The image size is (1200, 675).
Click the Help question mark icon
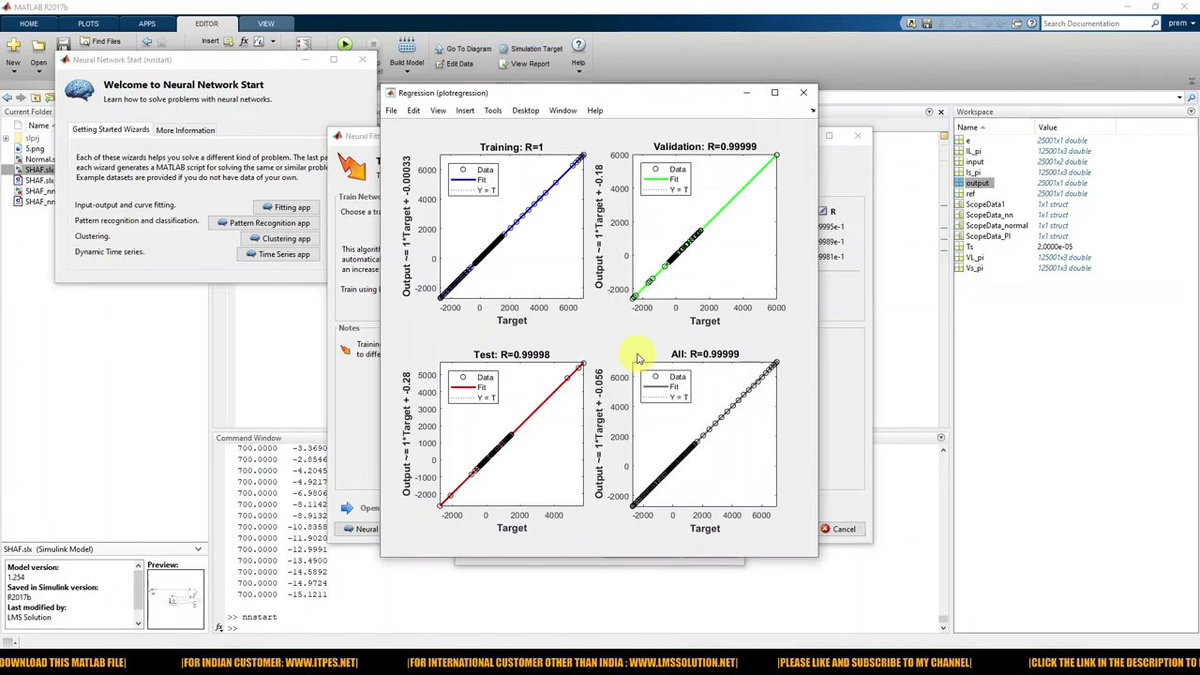[578, 45]
